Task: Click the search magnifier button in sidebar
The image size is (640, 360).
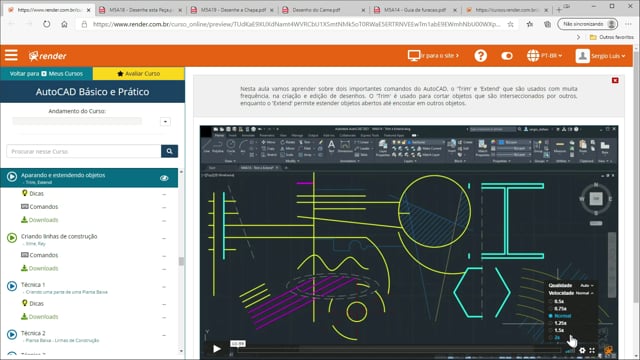Action: coord(169,151)
